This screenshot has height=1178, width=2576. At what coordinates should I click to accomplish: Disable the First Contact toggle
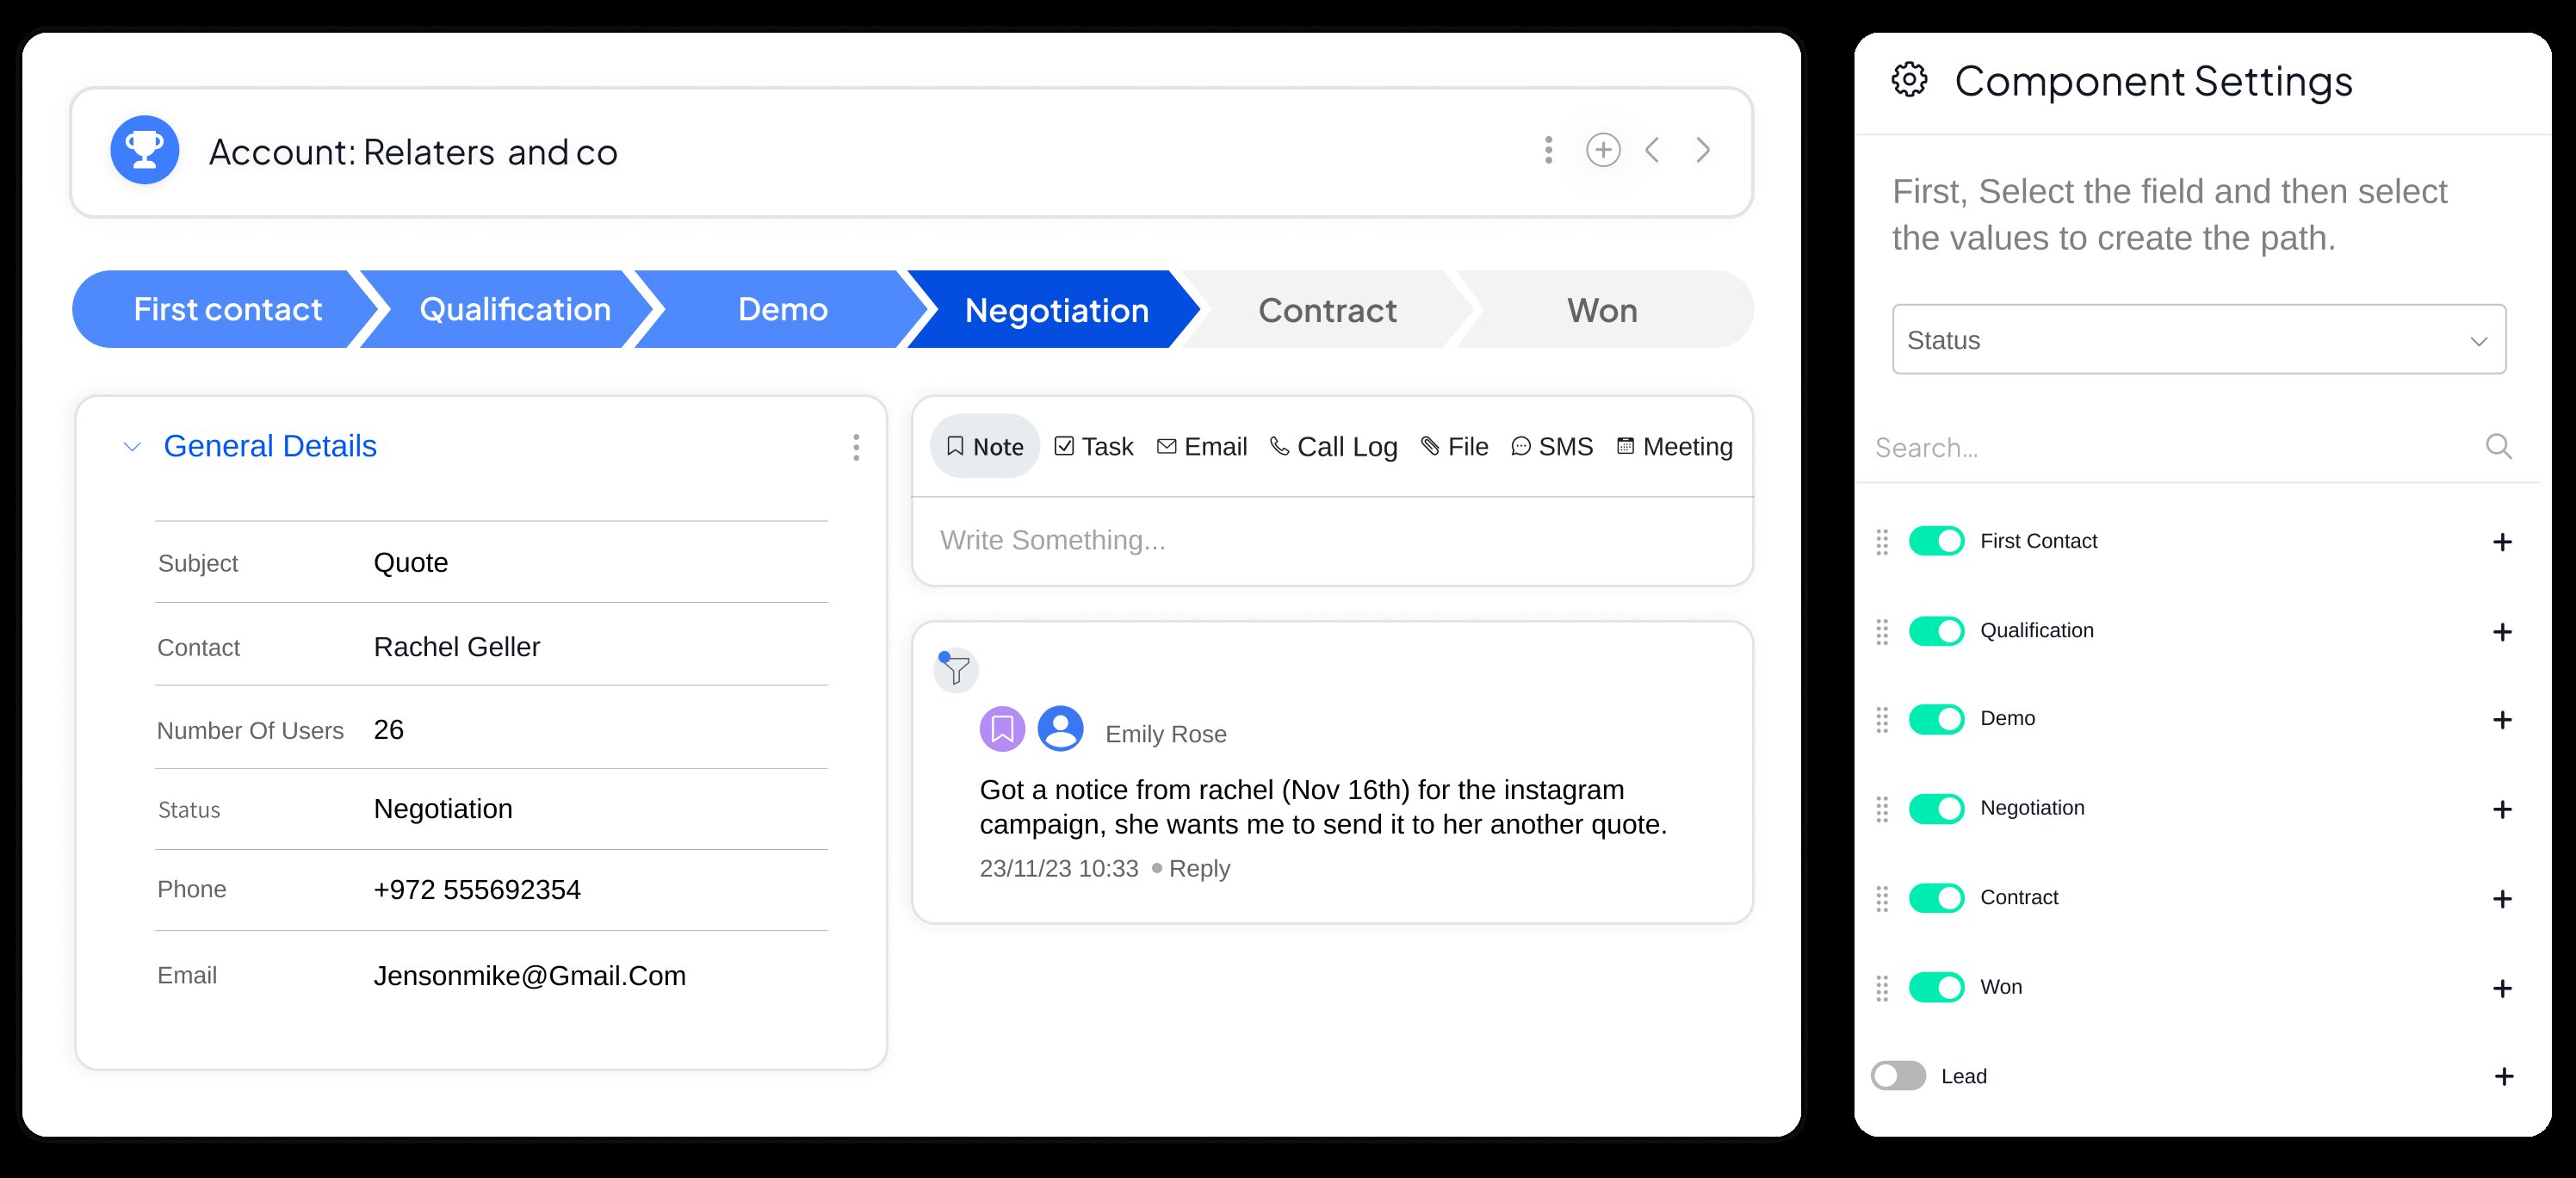tap(1936, 541)
